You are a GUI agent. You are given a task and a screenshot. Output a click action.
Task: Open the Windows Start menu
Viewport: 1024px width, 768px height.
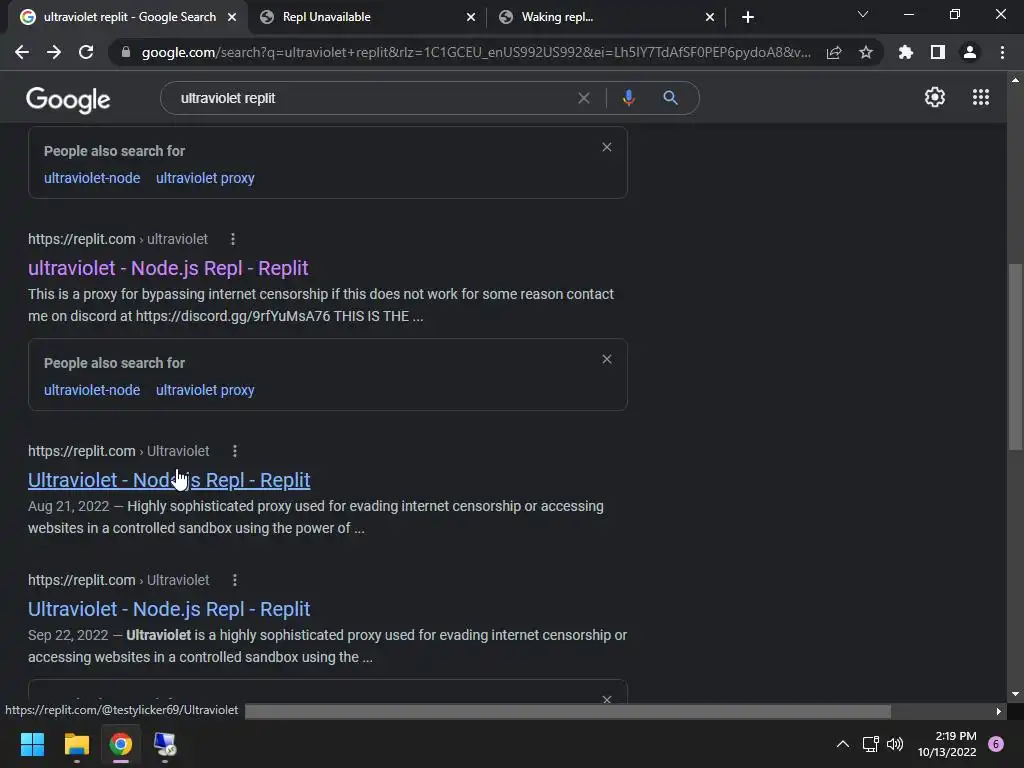32,744
